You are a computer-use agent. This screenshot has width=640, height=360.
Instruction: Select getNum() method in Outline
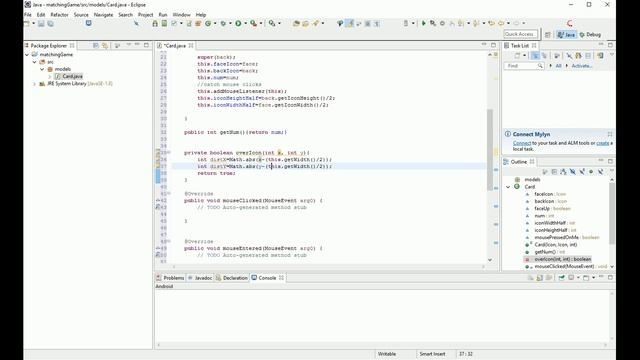[x=549, y=252]
